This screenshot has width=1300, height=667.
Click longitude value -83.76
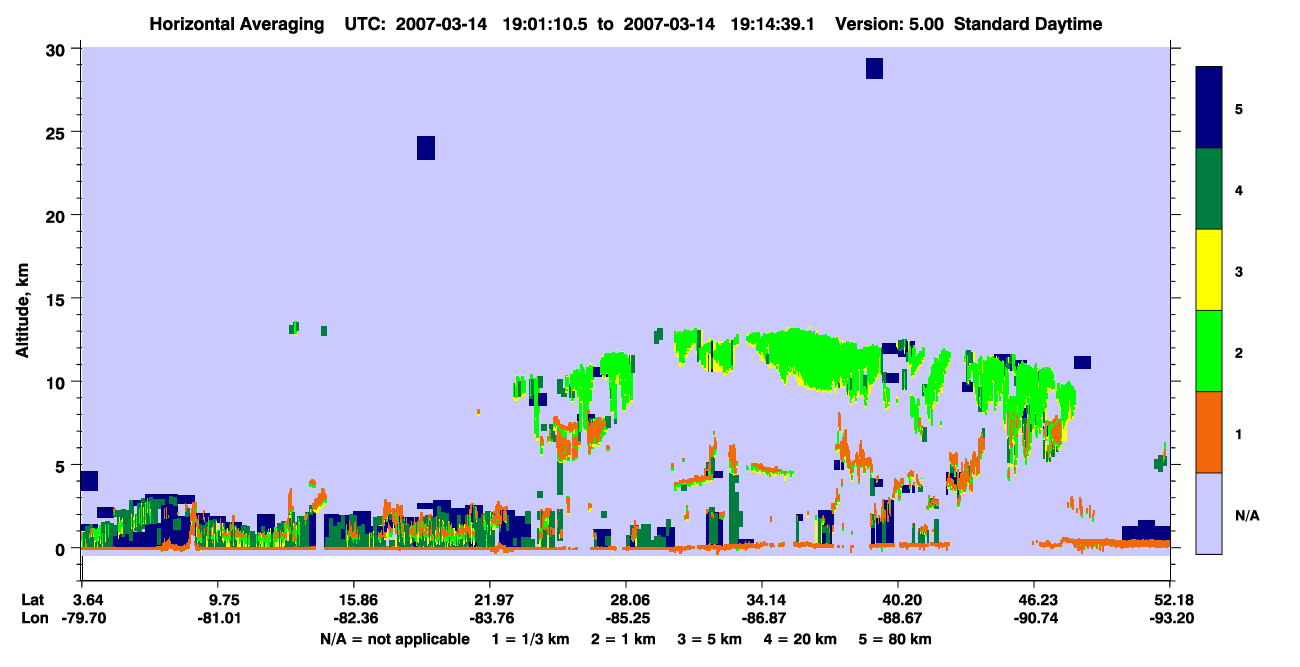tap(490, 619)
